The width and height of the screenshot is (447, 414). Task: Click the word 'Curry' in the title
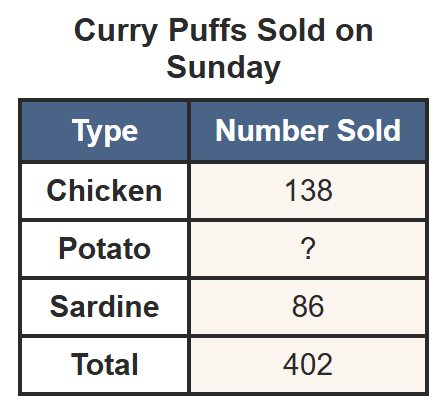tap(116, 31)
